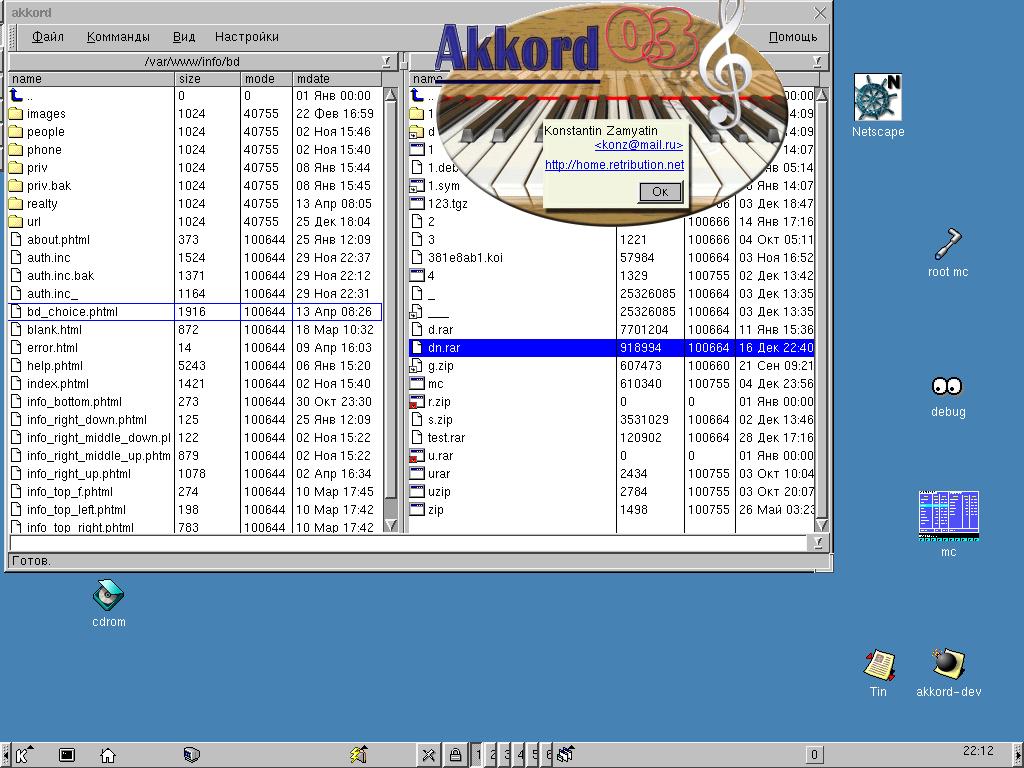This screenshot has height=768, width=1024.
Task: Click the lightning bolt panel icon
Action: 358,755
